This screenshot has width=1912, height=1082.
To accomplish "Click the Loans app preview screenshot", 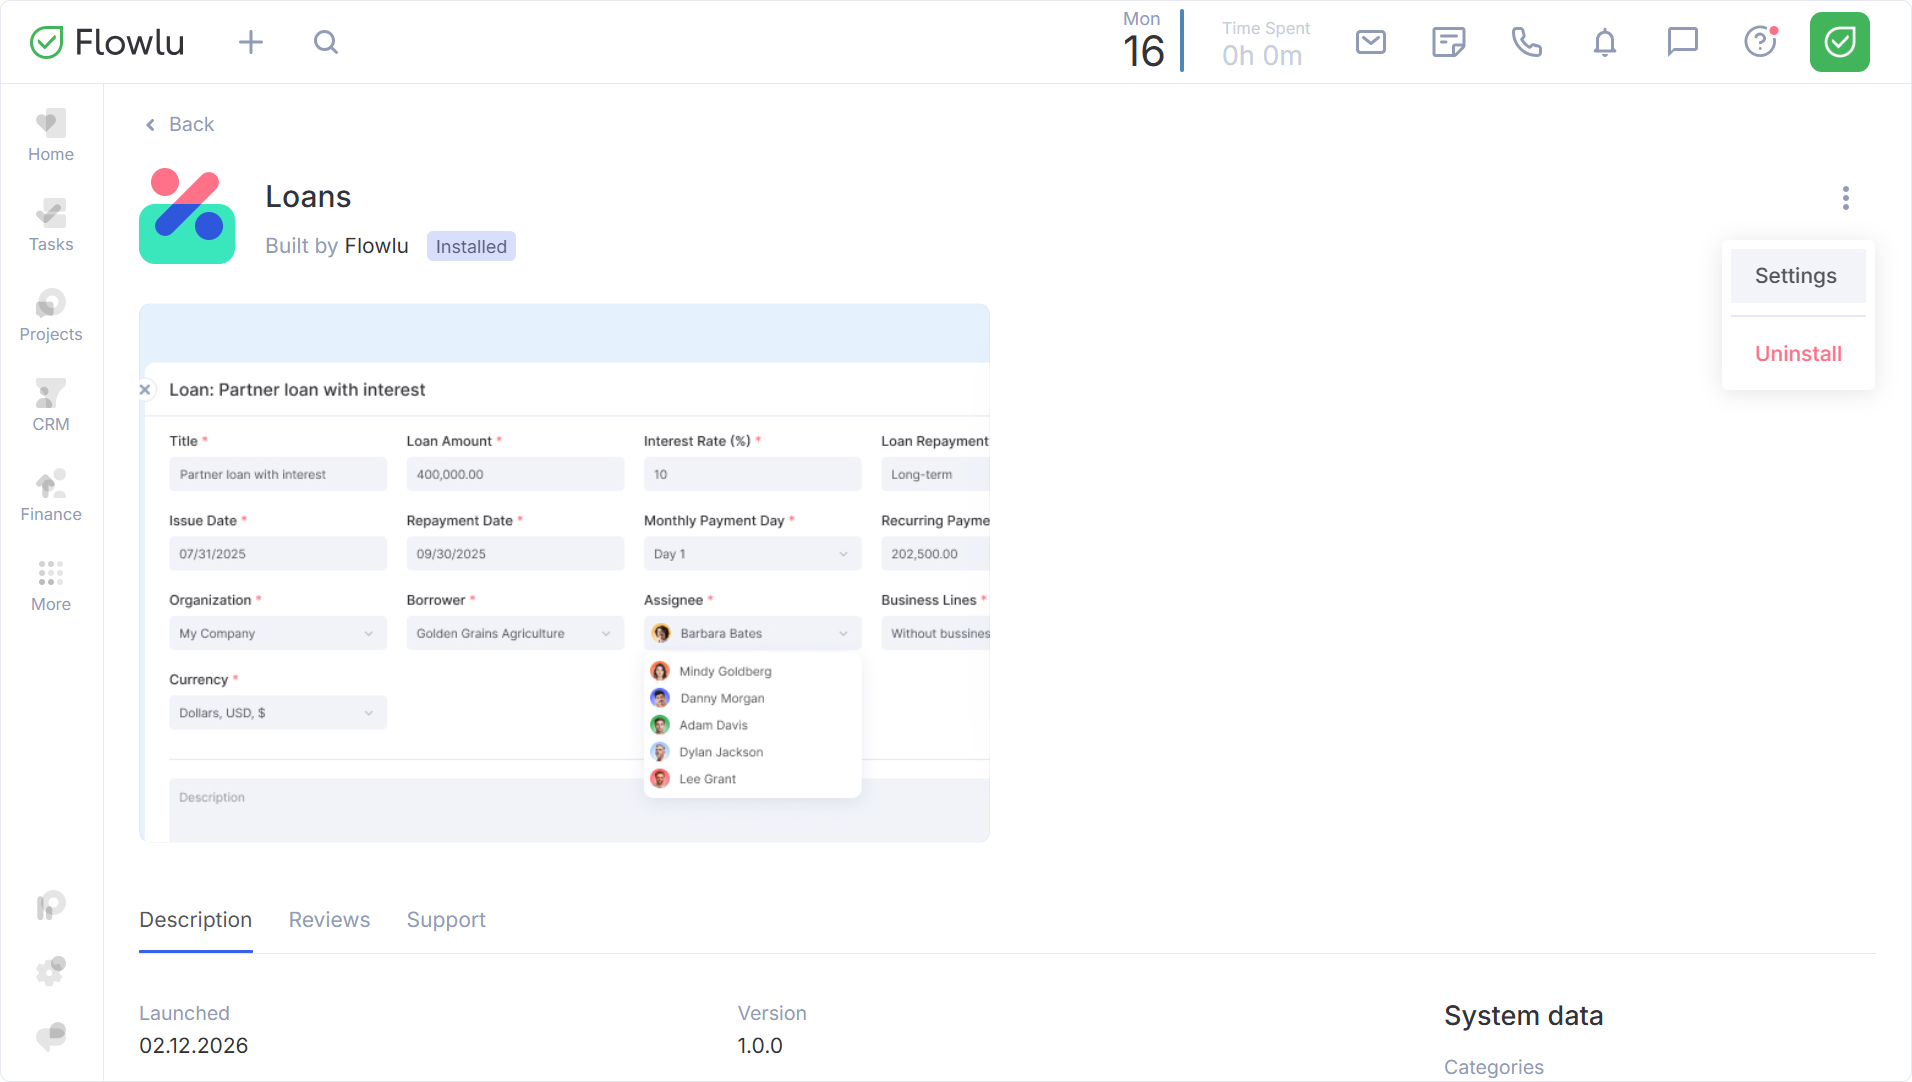I will [x=564, y=573].
